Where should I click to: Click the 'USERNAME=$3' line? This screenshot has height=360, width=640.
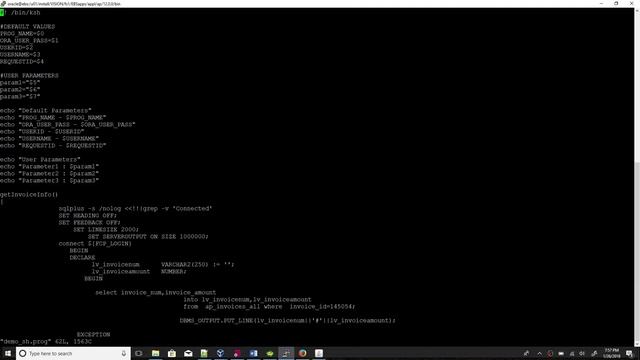click(20, 54)
